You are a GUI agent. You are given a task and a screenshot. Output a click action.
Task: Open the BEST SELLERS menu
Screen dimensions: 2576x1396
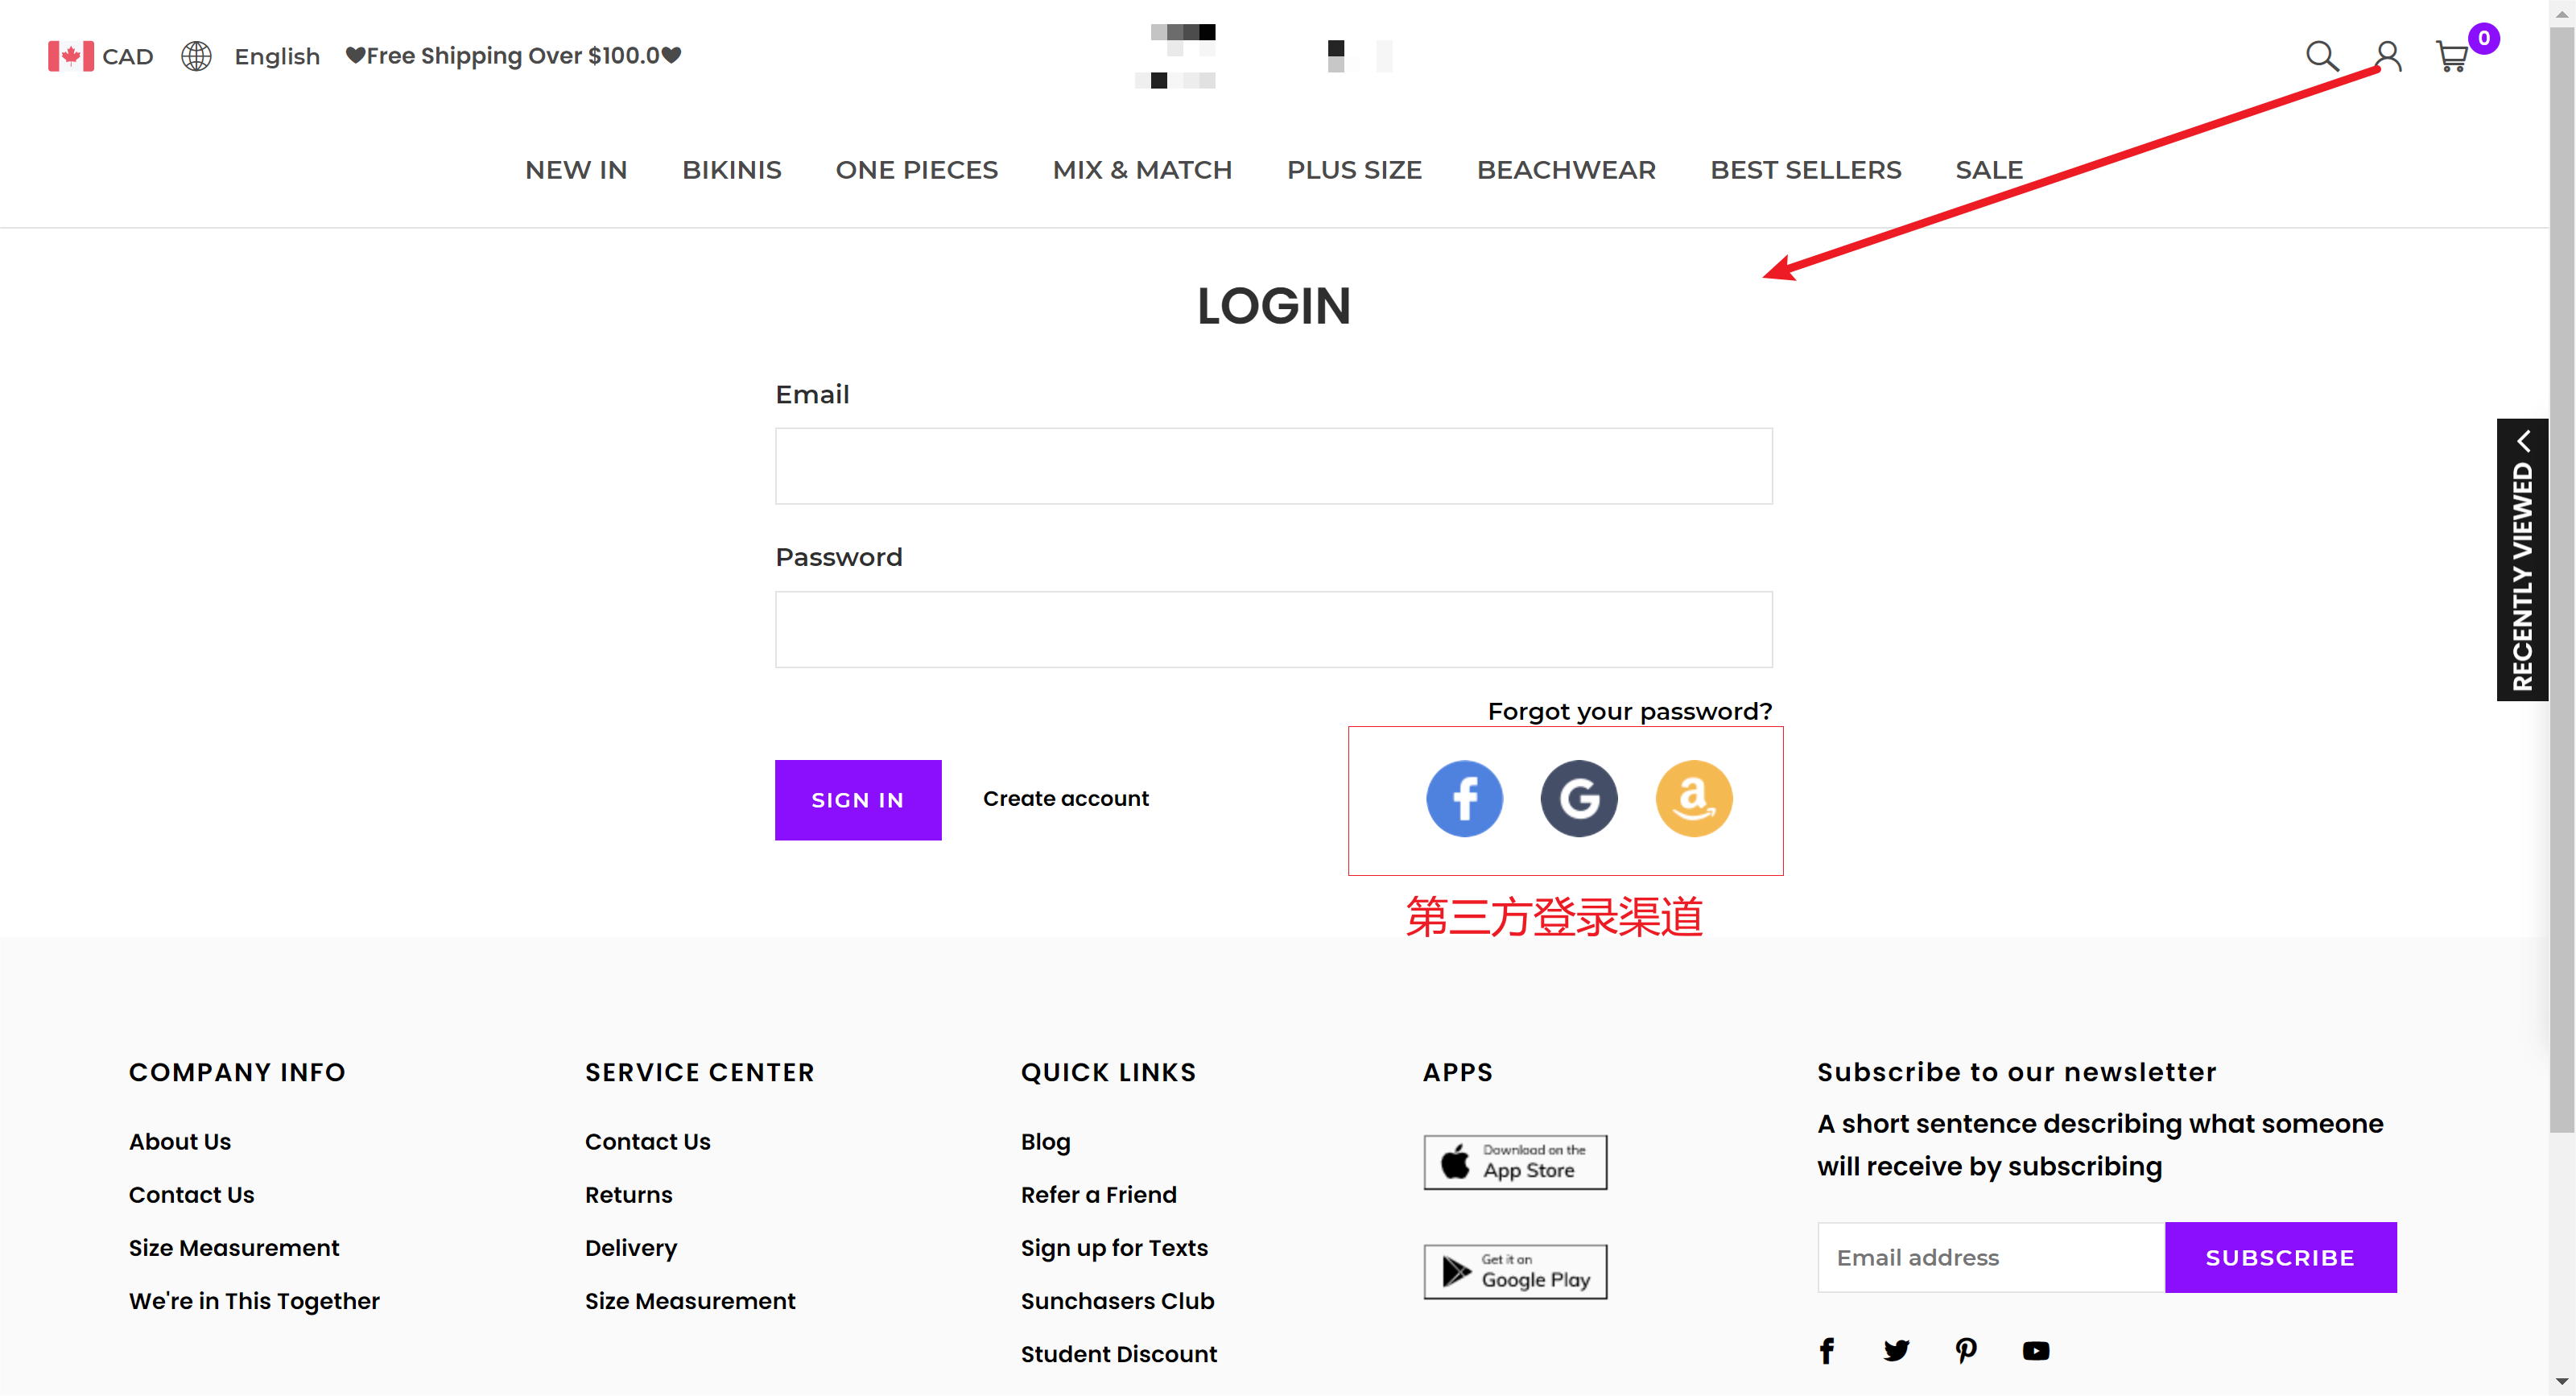[1805, 170]
